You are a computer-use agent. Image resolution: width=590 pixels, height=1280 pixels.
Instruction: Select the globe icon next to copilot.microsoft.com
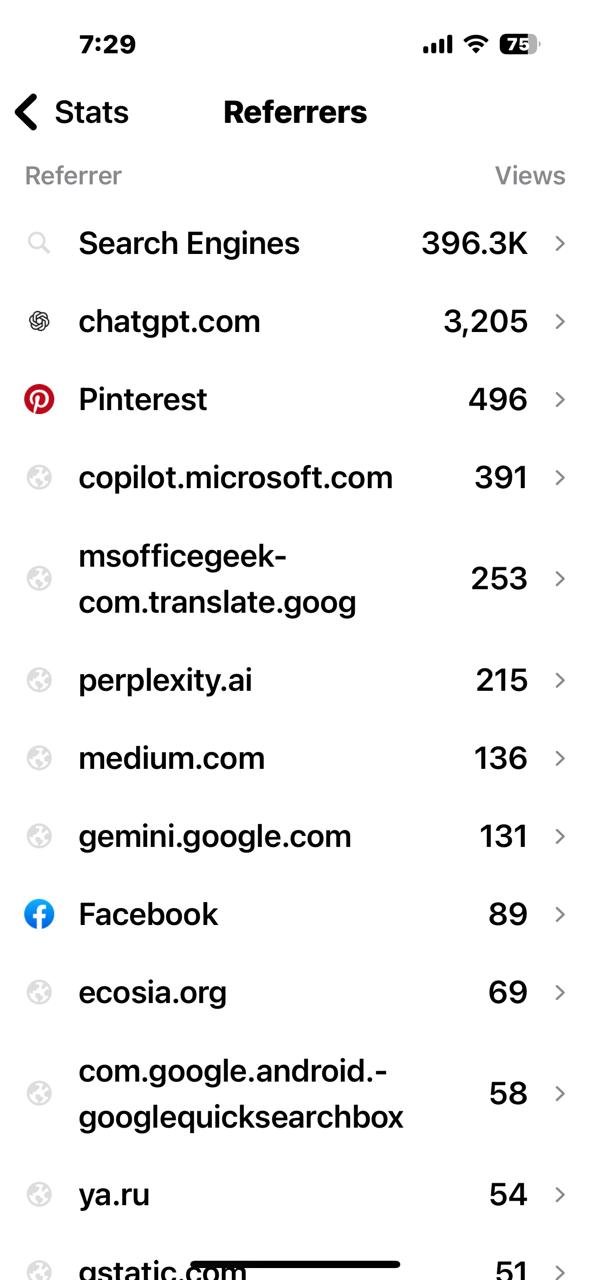(39, 477)
